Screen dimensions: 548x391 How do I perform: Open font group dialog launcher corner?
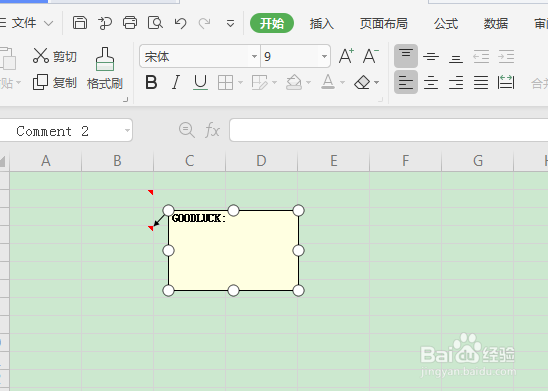click(x=381, y=100)
